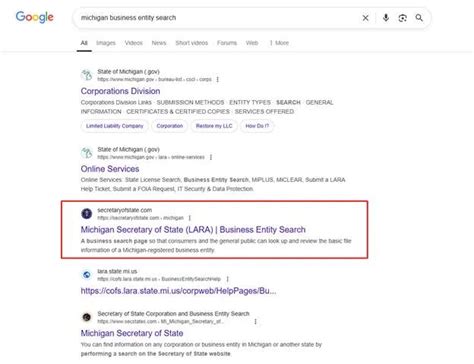474x364 pixels.
Task: Open Google Lens image search icon
Action: 402,18
